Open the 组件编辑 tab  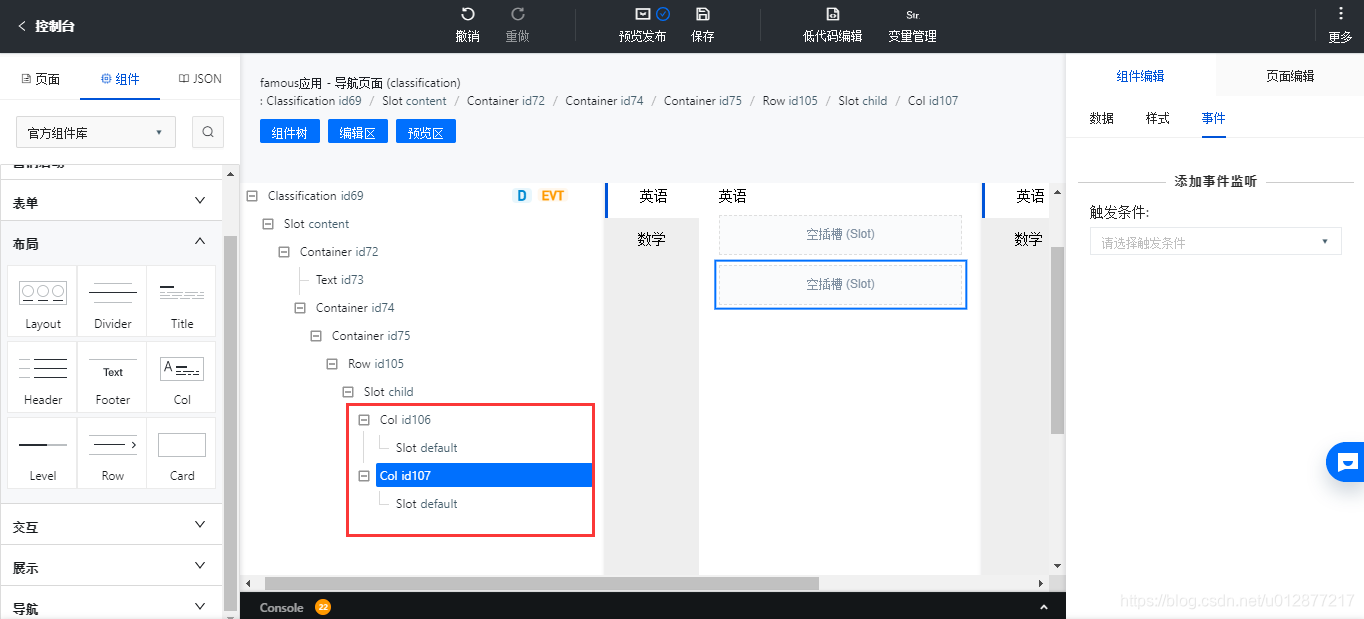click(x=1140, y=76)
